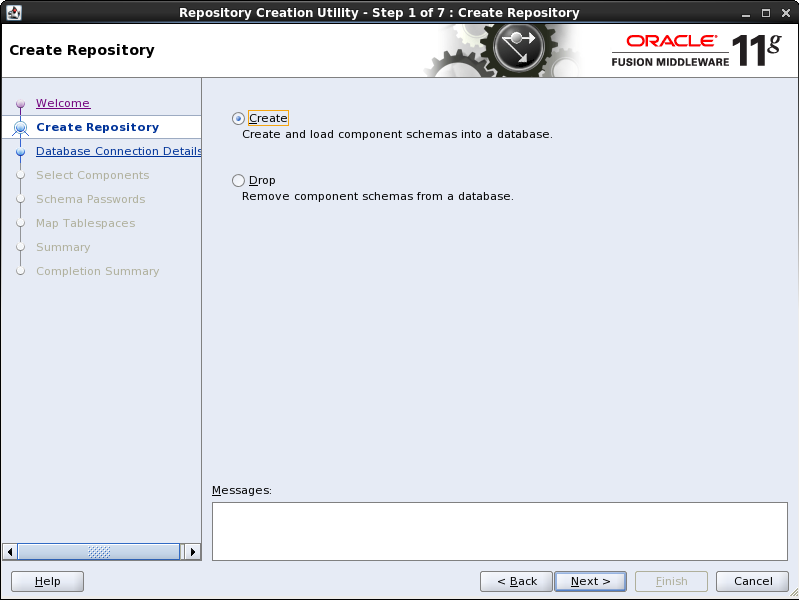Image resolution: width=799 pixels, height=600 pixels.
Task: Click the Database Connection Details step bullet
Action: coord(20,152)
